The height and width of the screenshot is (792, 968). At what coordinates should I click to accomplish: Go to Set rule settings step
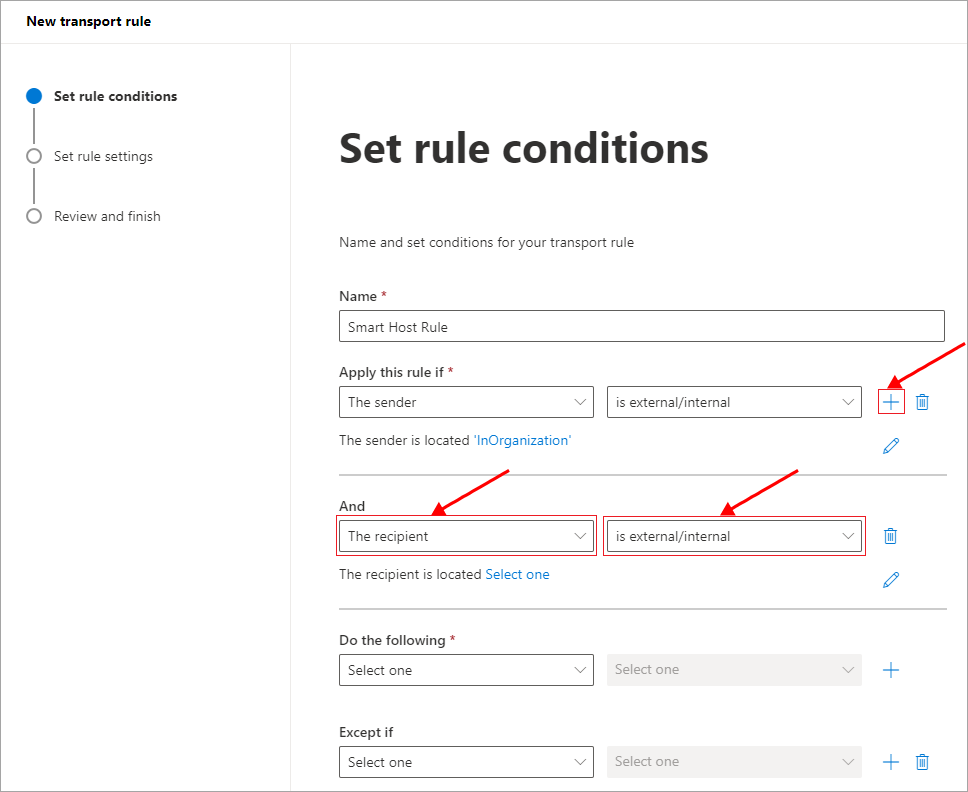click(103, 157)
